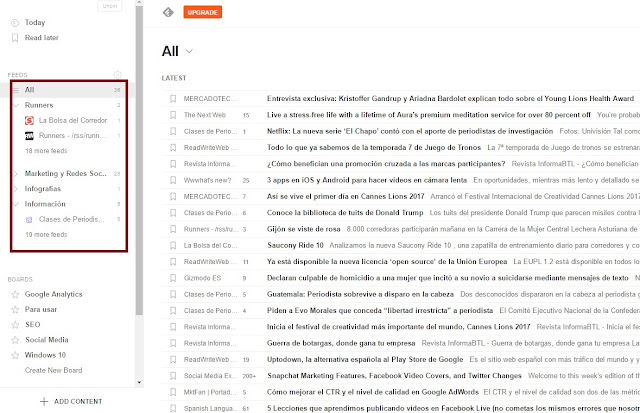Save the Cómo mejorar el CTR article for later
This screenshot has width=640, height=413.
pyautogui.click(x=173, y=393)
